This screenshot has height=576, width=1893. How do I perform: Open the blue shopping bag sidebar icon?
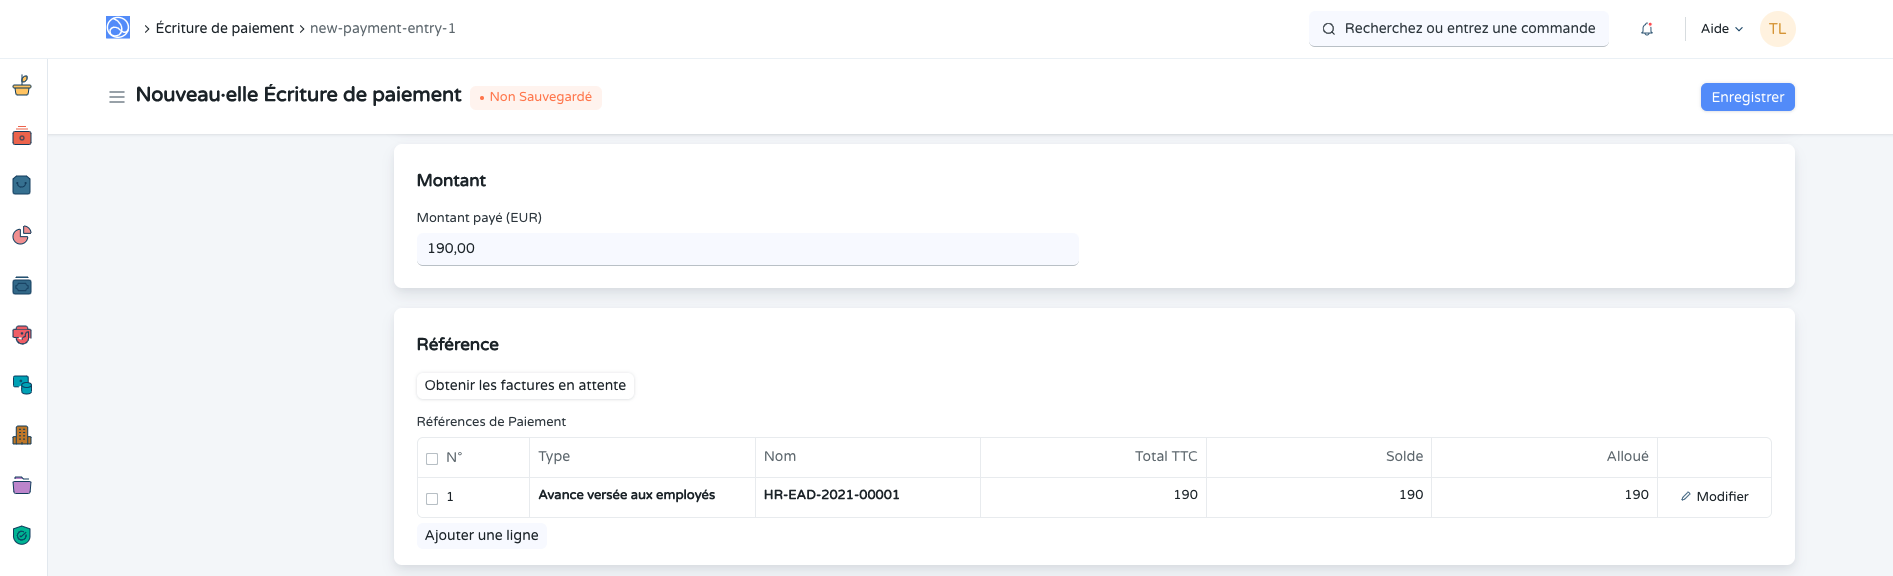(22, 185)
